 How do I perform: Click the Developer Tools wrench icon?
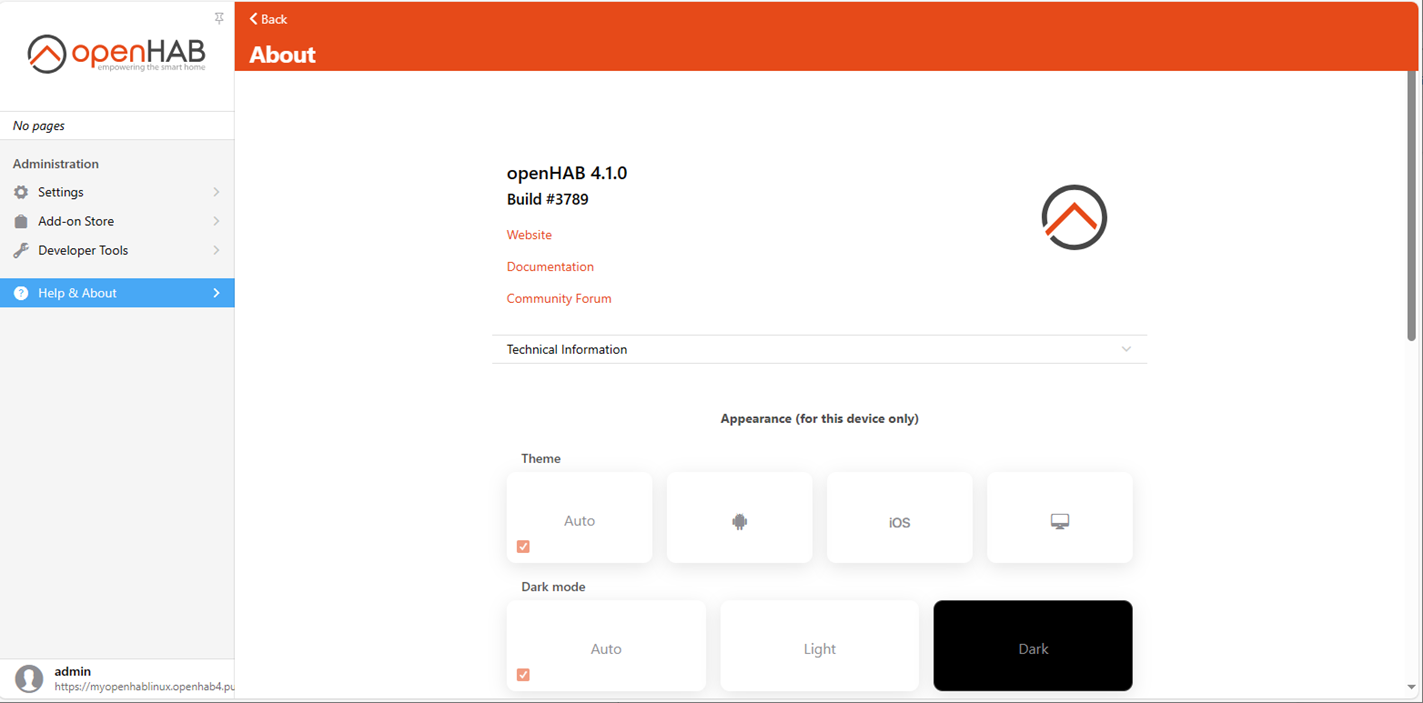pos(21,250)
